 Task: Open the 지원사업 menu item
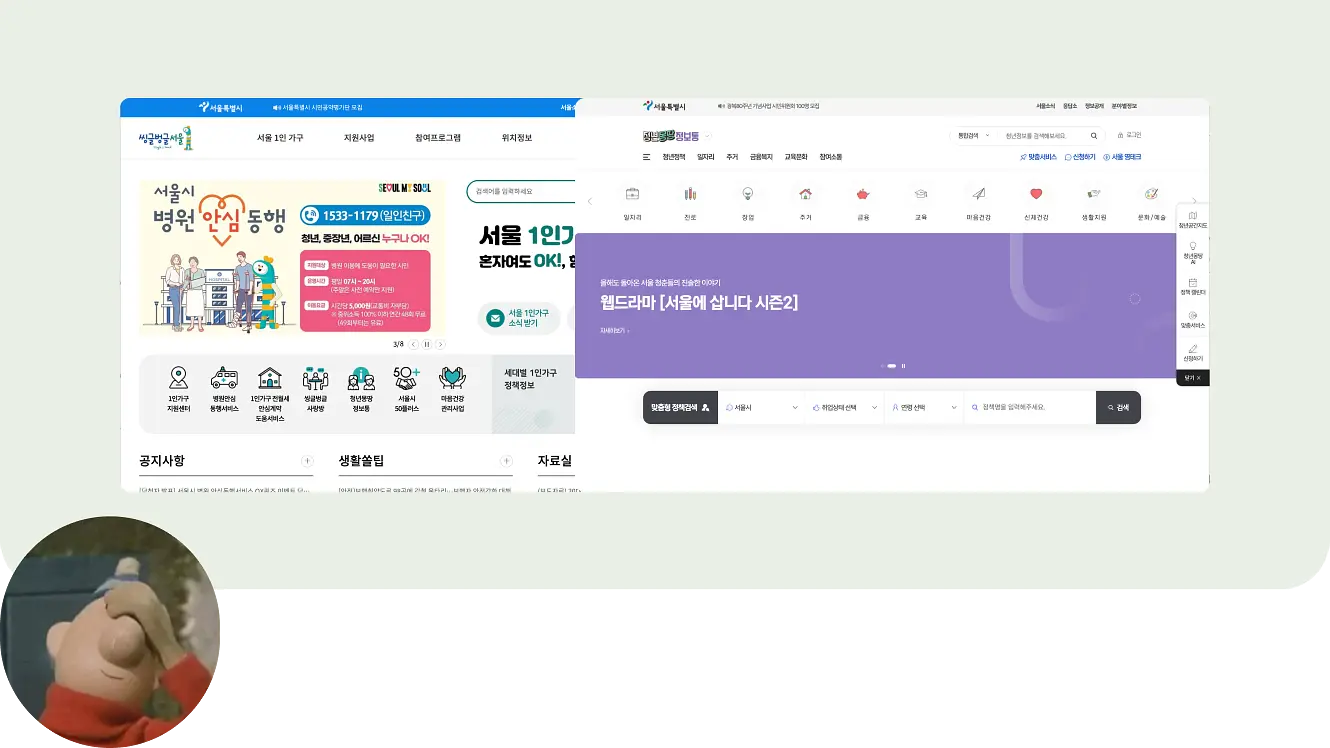358,138
